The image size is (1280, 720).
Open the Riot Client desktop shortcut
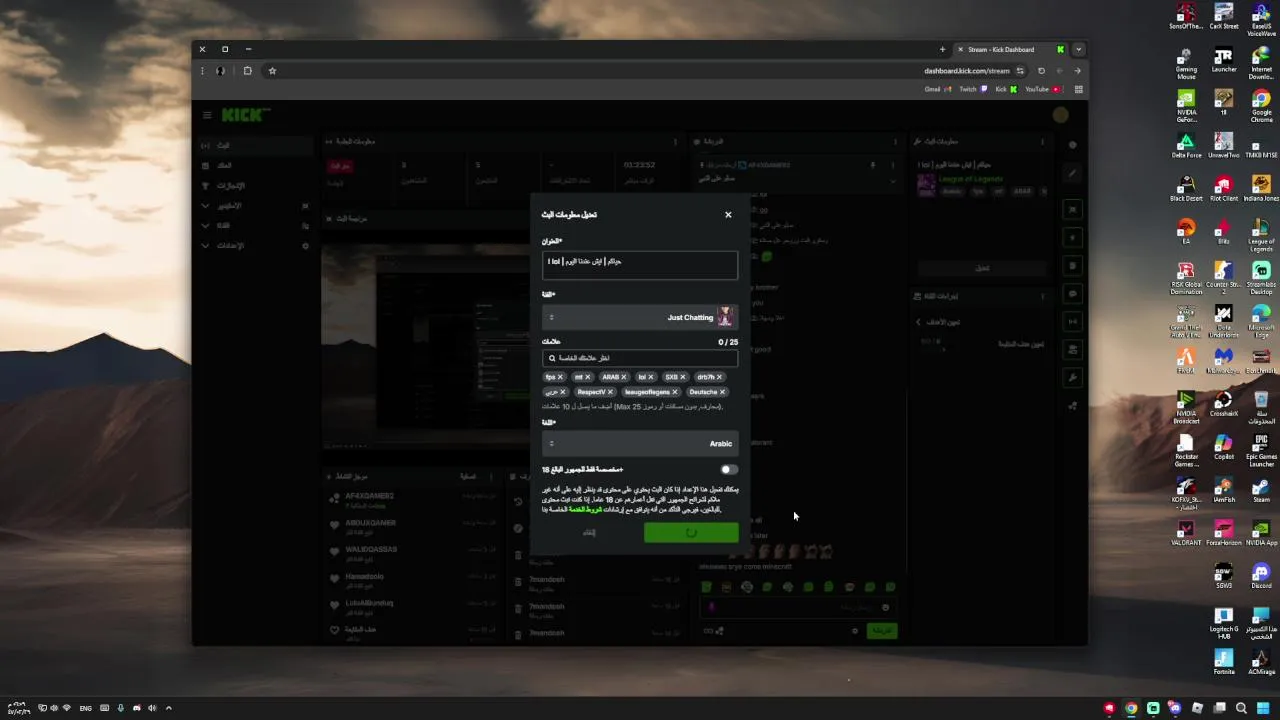pyautogui.click(x=1223, y=189)
